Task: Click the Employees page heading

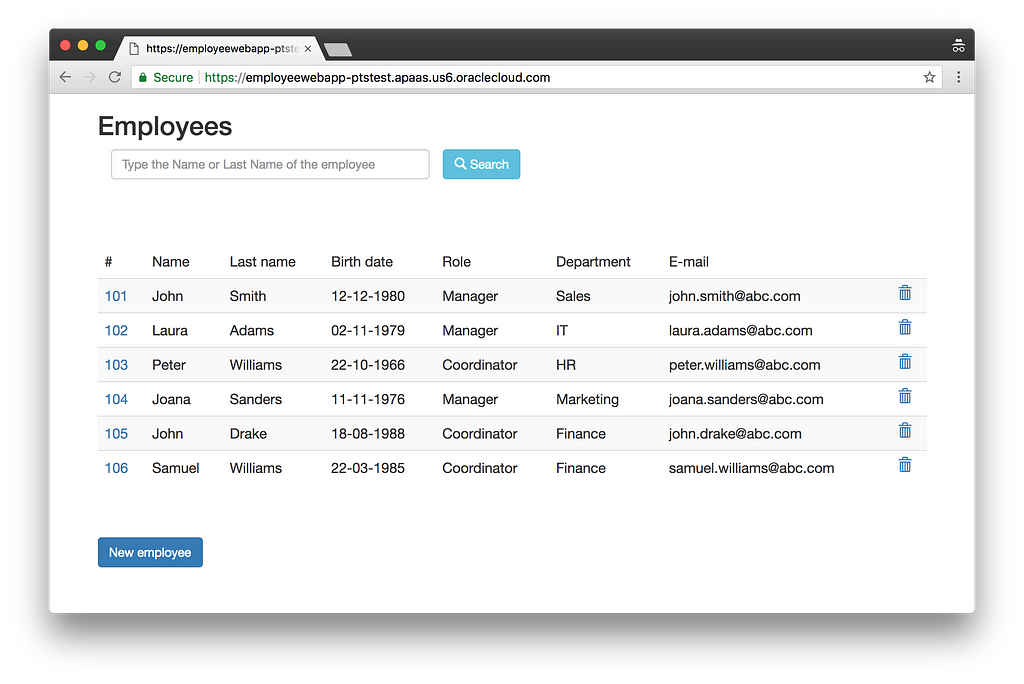Action: tap(165, 126)
